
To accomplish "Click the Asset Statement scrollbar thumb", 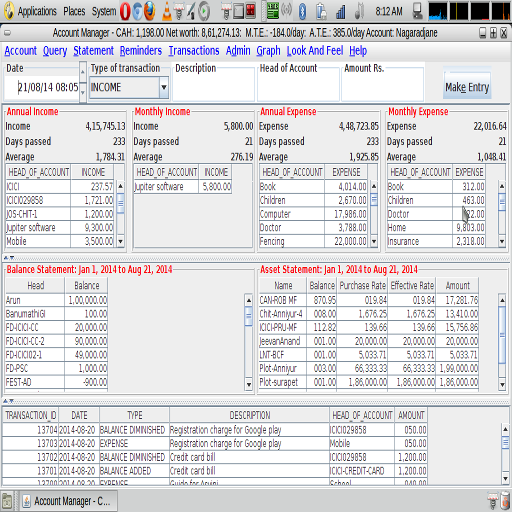I will [502, 335].
